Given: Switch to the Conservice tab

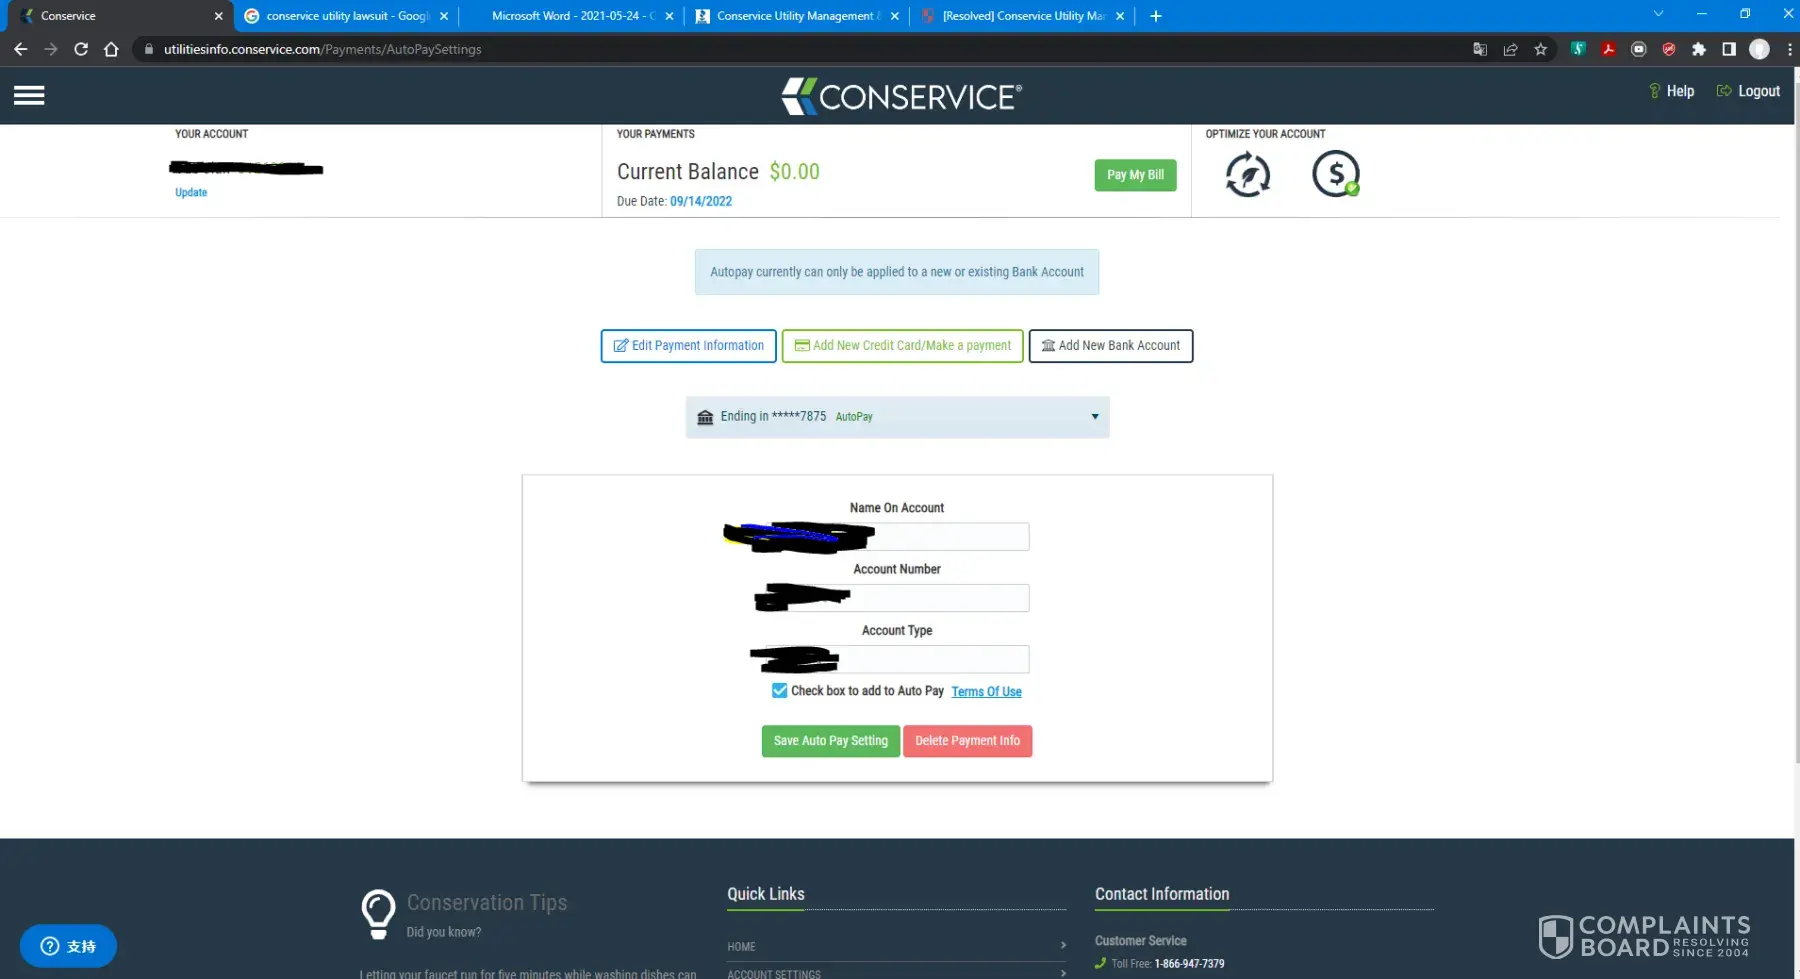Looking at the screenshot, I should coord(118,16).
